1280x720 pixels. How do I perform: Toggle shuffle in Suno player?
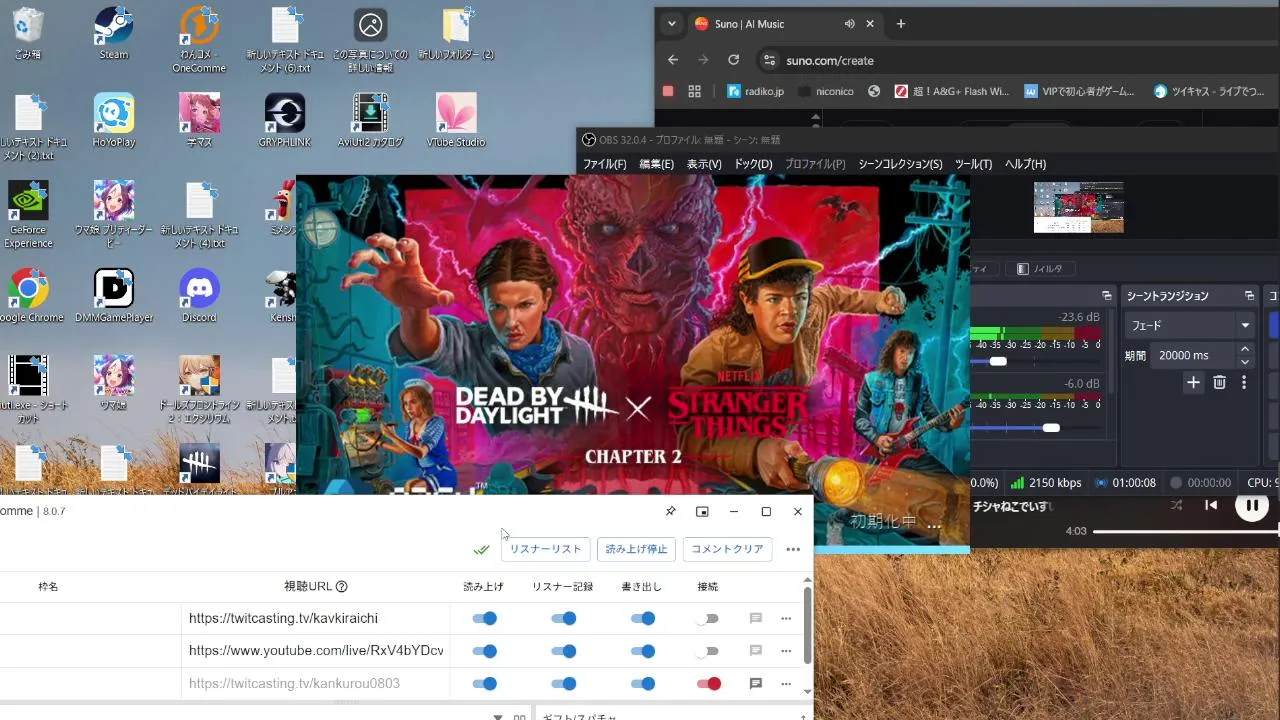pos(1177,505)
